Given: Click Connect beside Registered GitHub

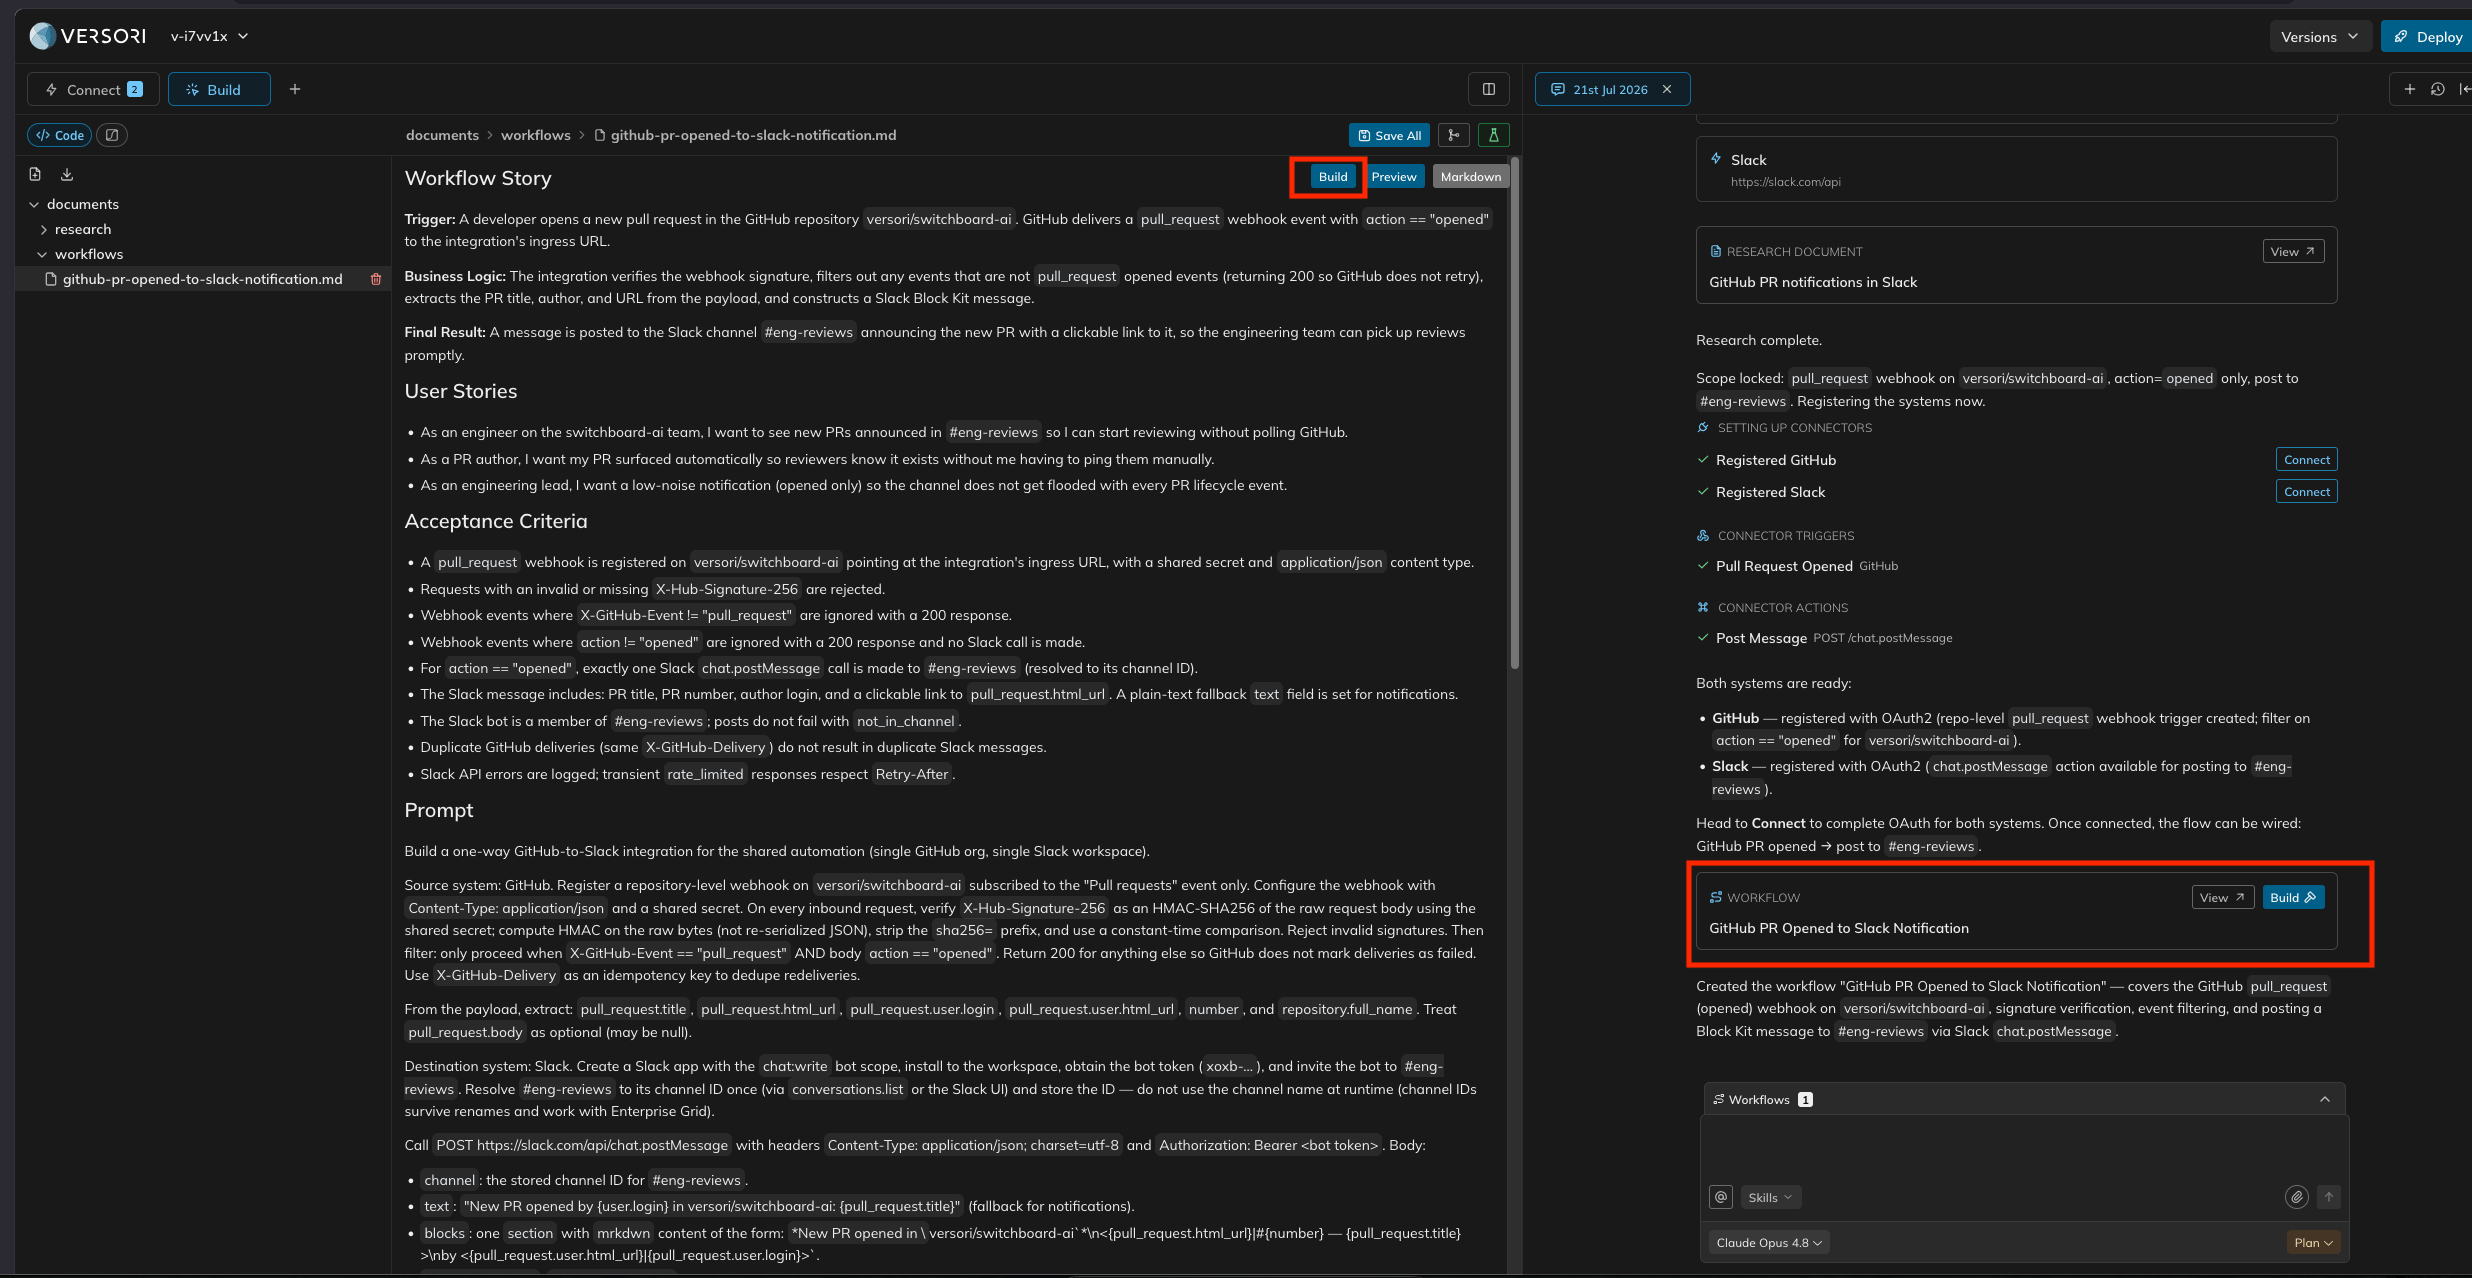Looking at the screenshot, I should click(x=2307, y=459).
